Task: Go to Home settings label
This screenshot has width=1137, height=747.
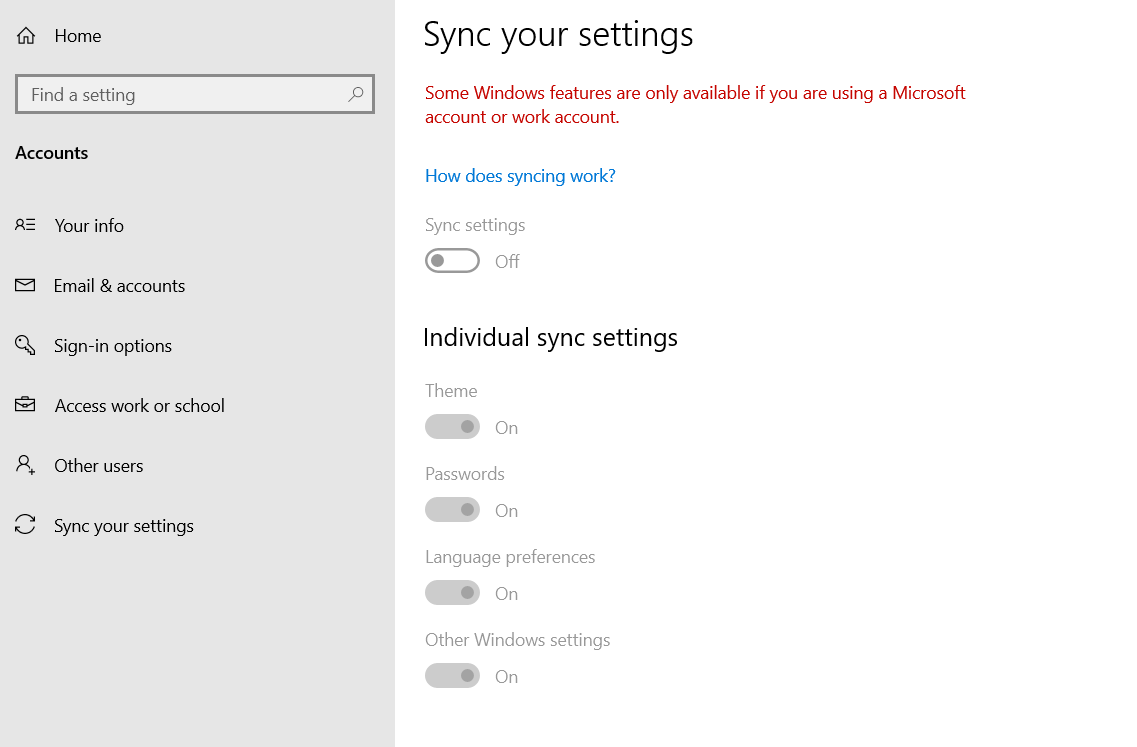Action: pos(78,36)
